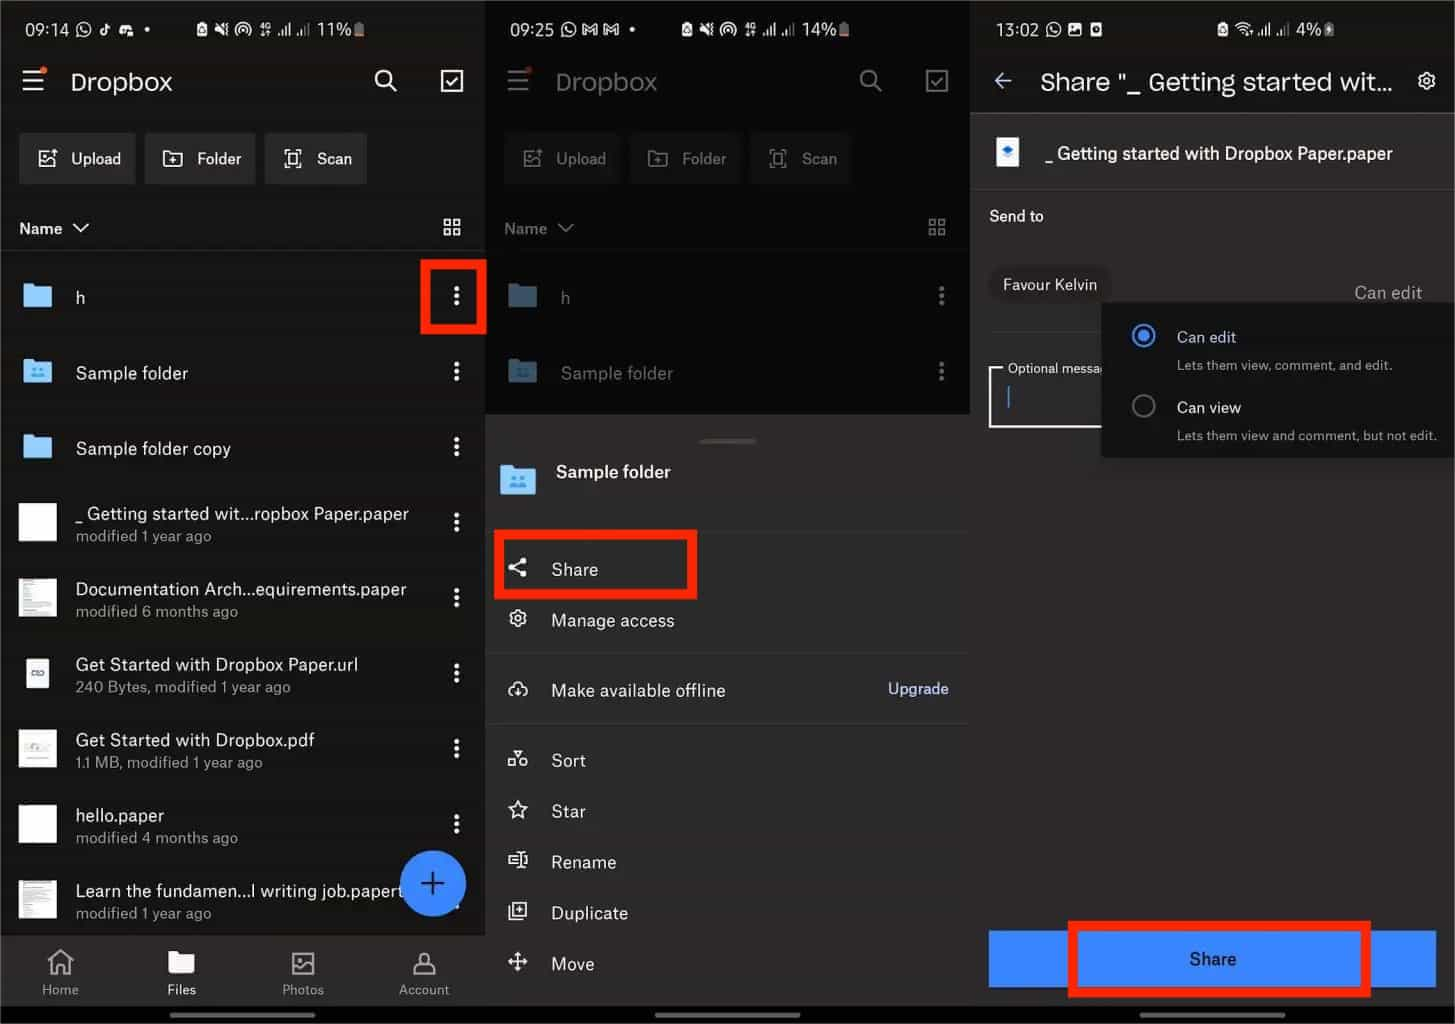Tap Favour Kelvin recipient chip
This screenshot has height=1024, width=1455.
1050,284
